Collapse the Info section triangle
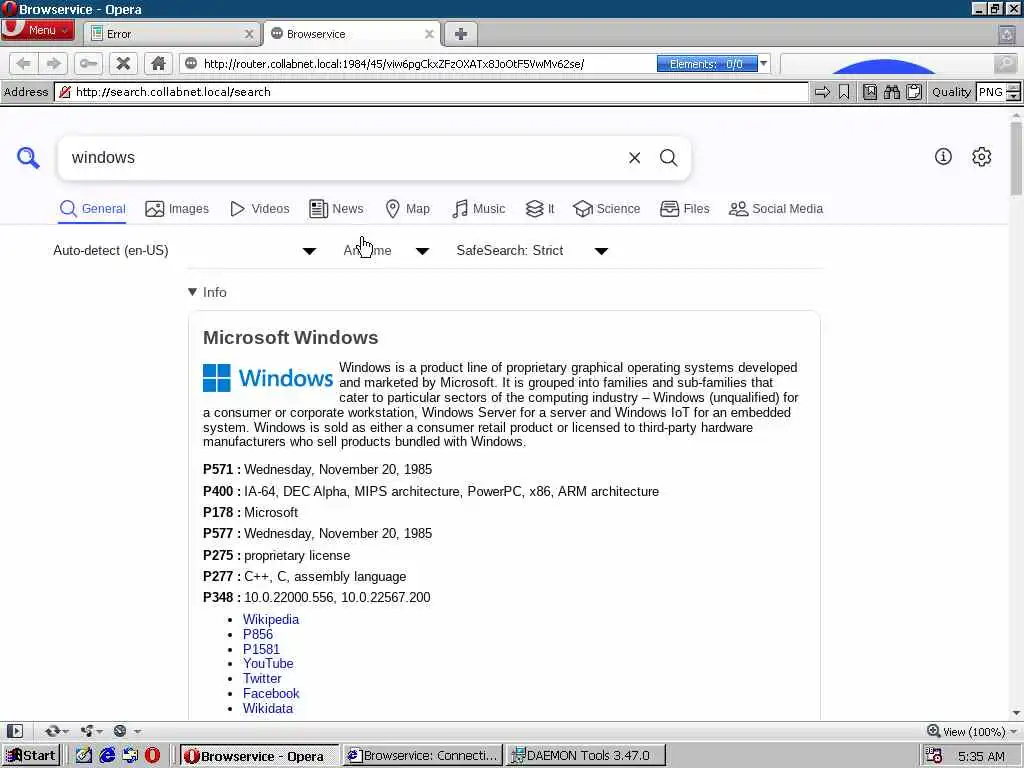This screenshot has width=1024, height=768. pos(192,292)
